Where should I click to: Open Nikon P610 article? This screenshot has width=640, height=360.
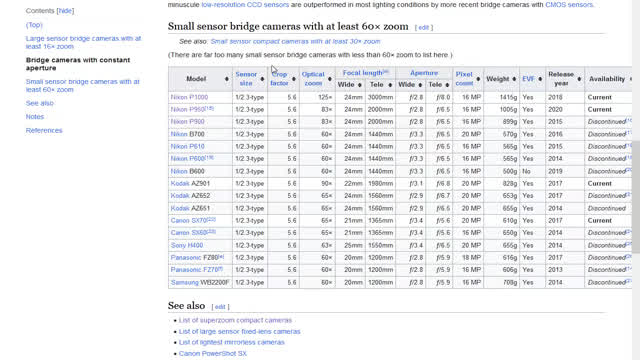[x=187, y=147]
